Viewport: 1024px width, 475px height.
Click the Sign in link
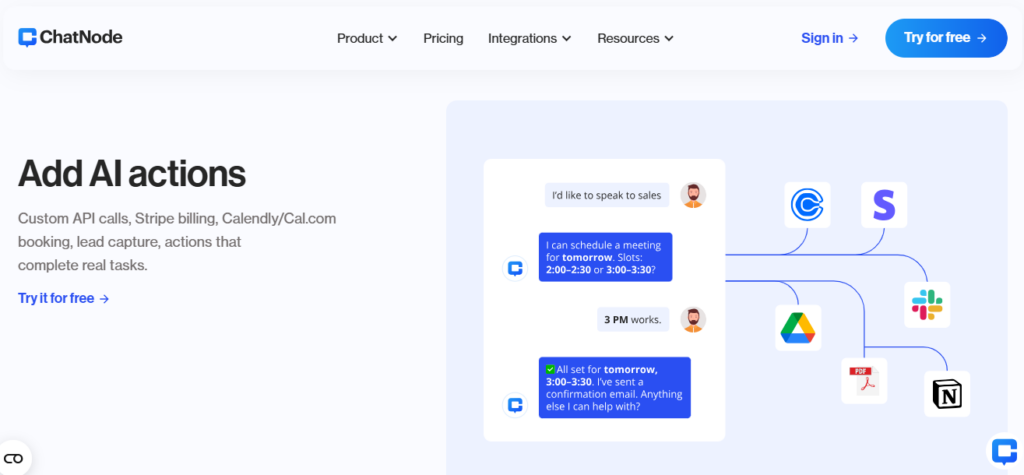pyautogui.click(x=829, y=38)
